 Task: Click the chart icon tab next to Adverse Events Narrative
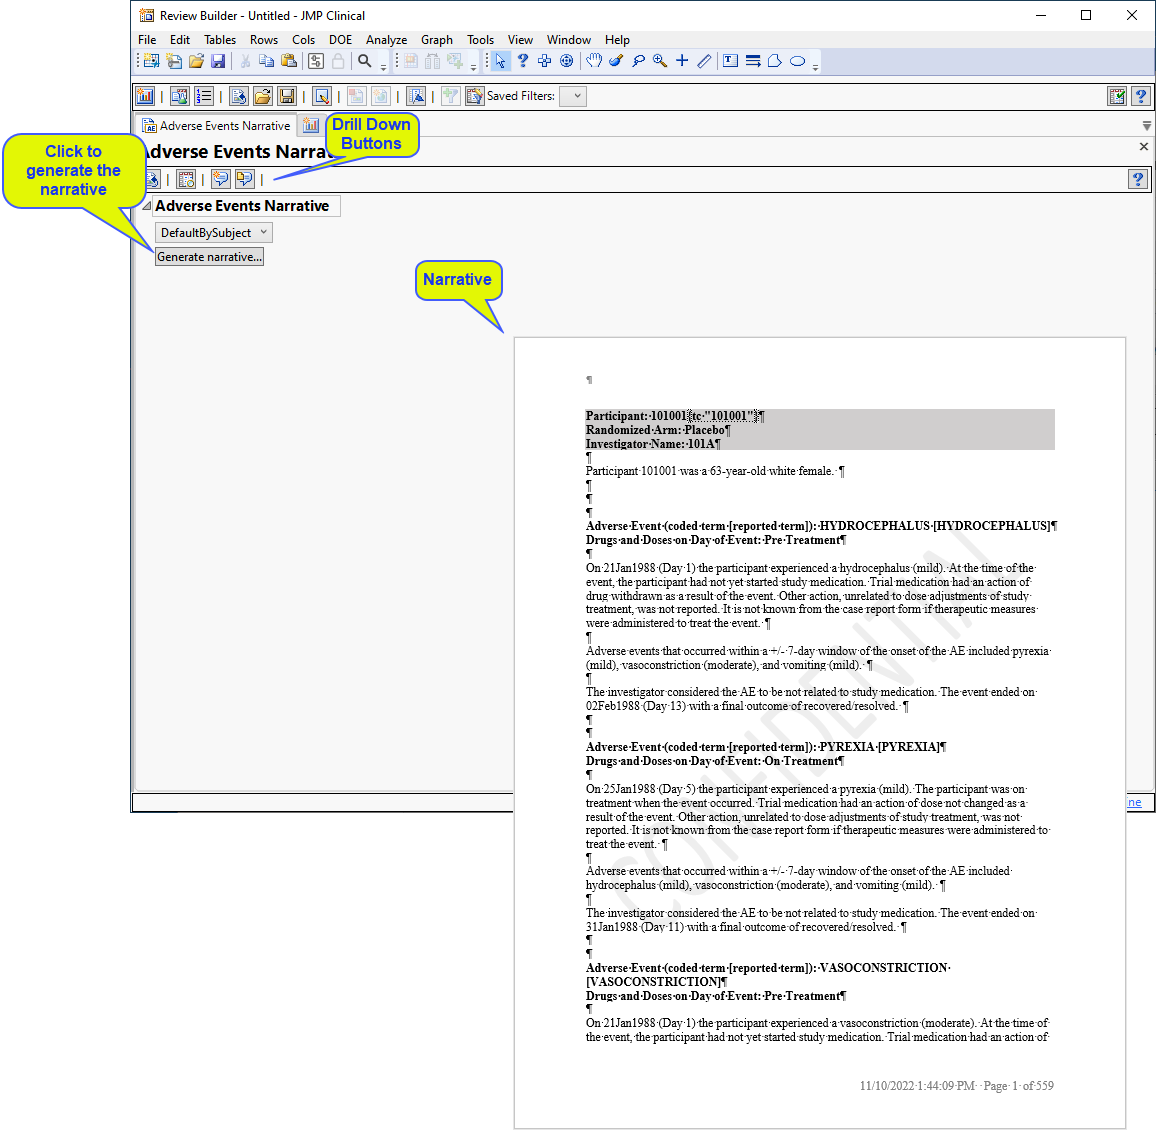(x=311, y=126)
